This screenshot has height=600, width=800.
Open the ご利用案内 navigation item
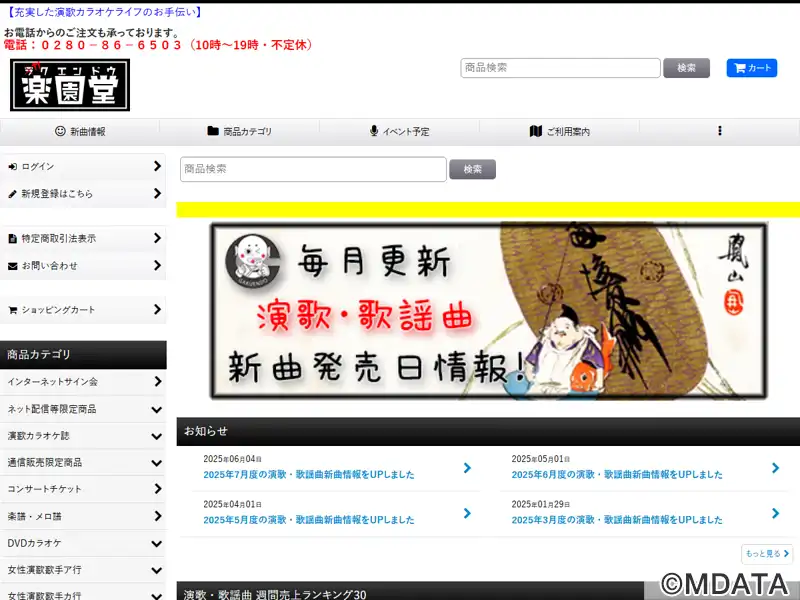559,132
